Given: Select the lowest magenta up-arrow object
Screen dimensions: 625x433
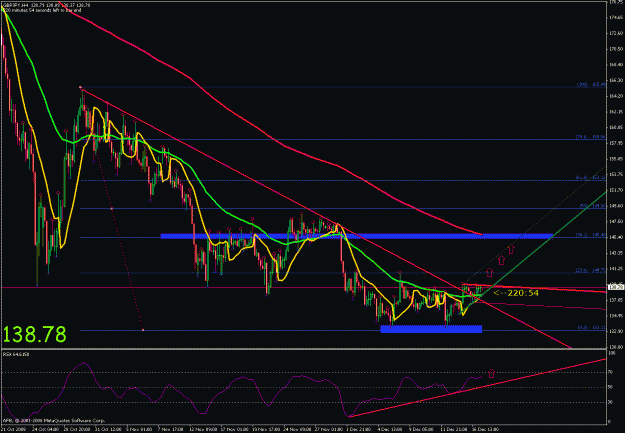Looking at the screenshot, I should [x=489, y=273].
